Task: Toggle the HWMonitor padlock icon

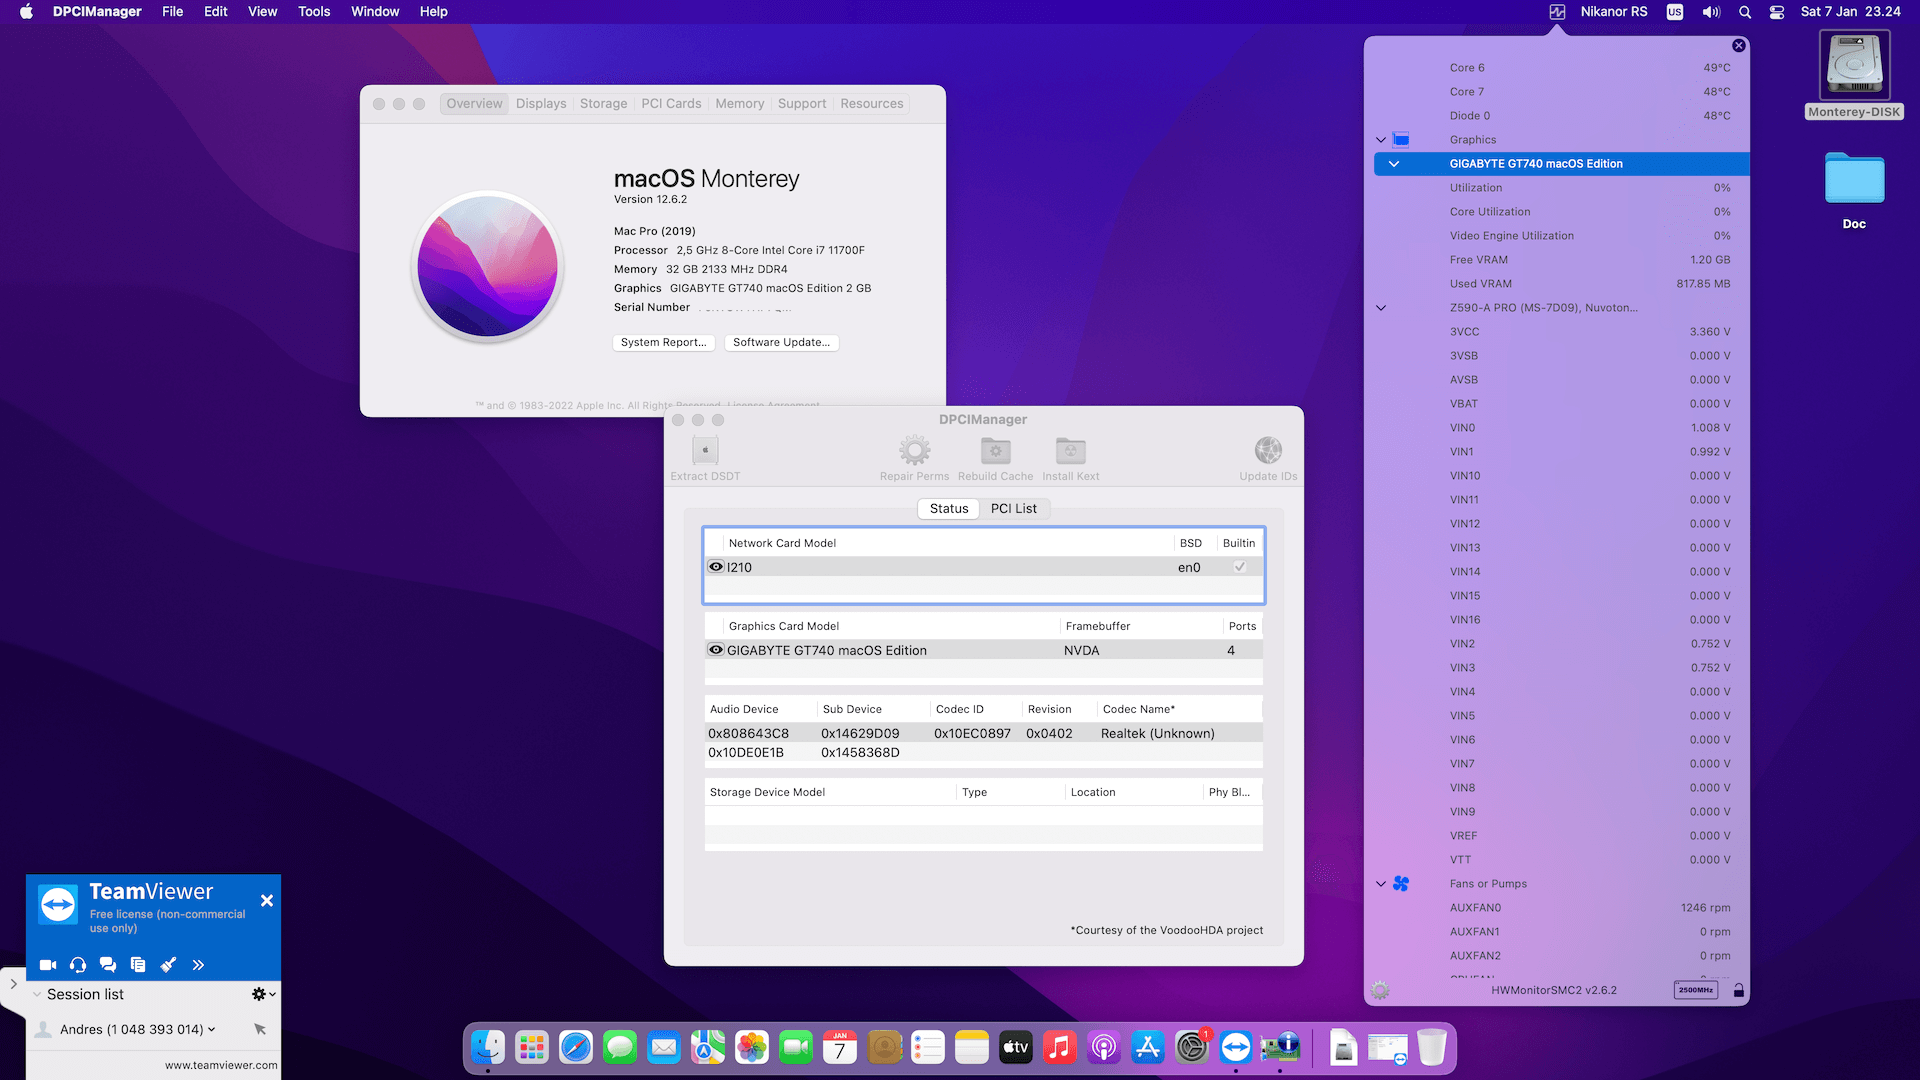Action: click(1739, 990)
